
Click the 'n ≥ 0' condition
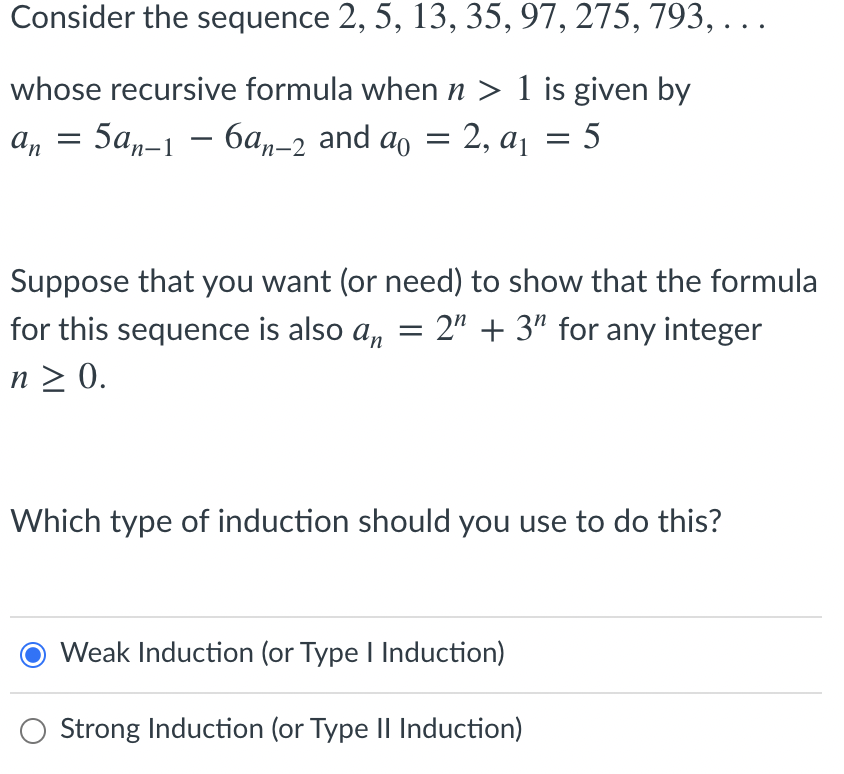57,378
